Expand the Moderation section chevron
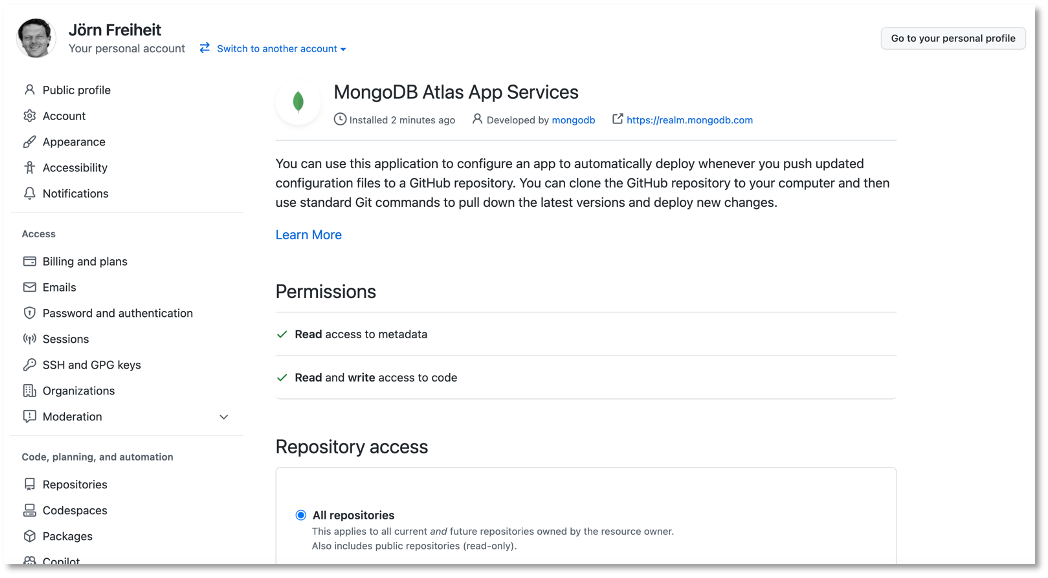 (x=224, y=417)
